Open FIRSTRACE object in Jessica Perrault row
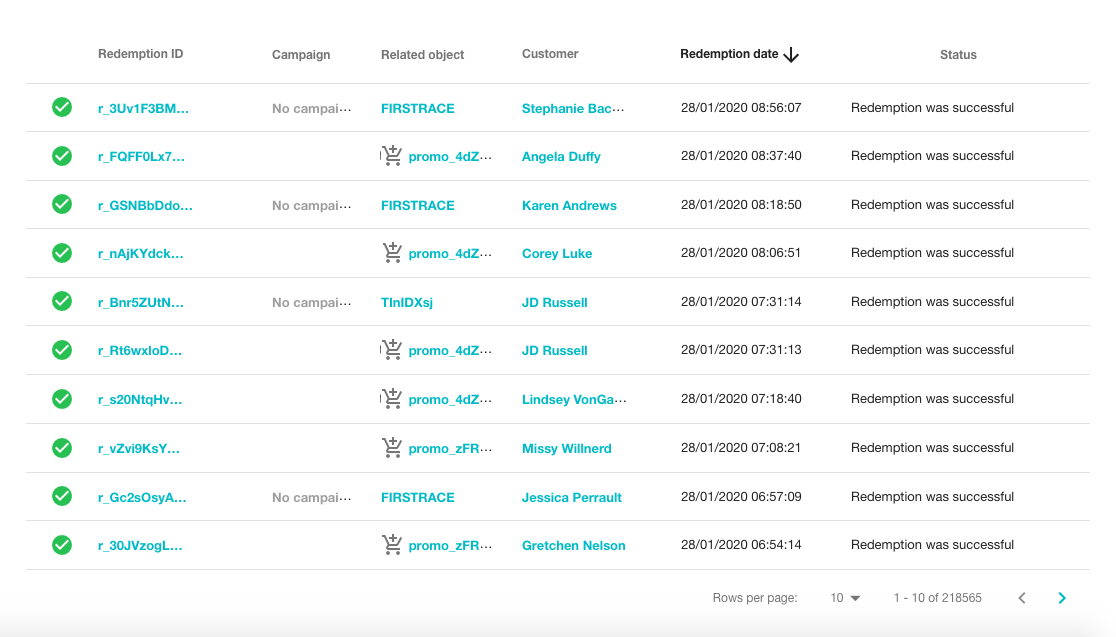The image size is (1116, 637). pos(417,498)
